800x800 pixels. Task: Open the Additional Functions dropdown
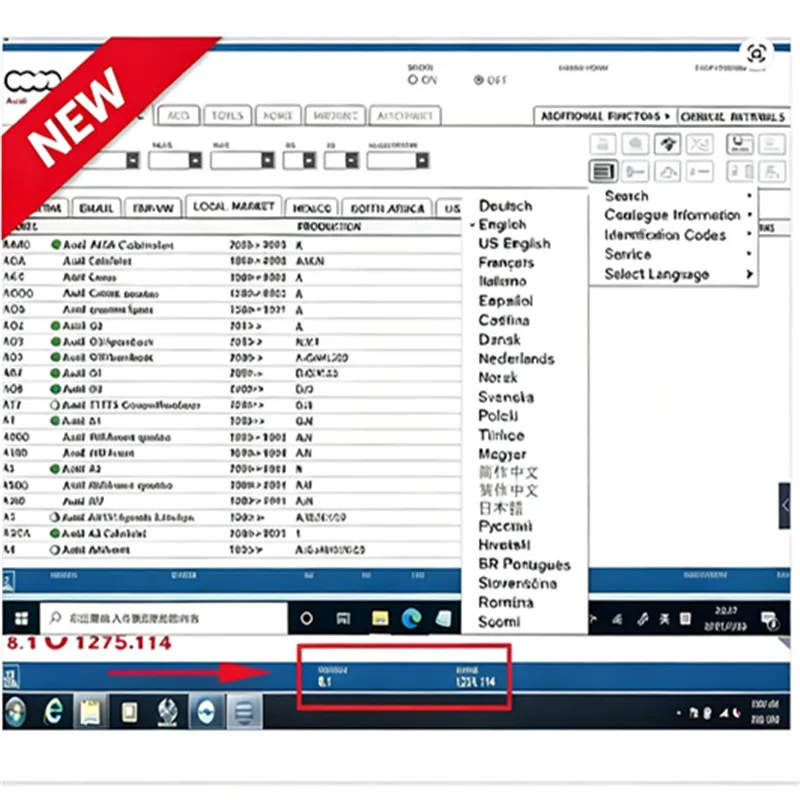(605, 116)
